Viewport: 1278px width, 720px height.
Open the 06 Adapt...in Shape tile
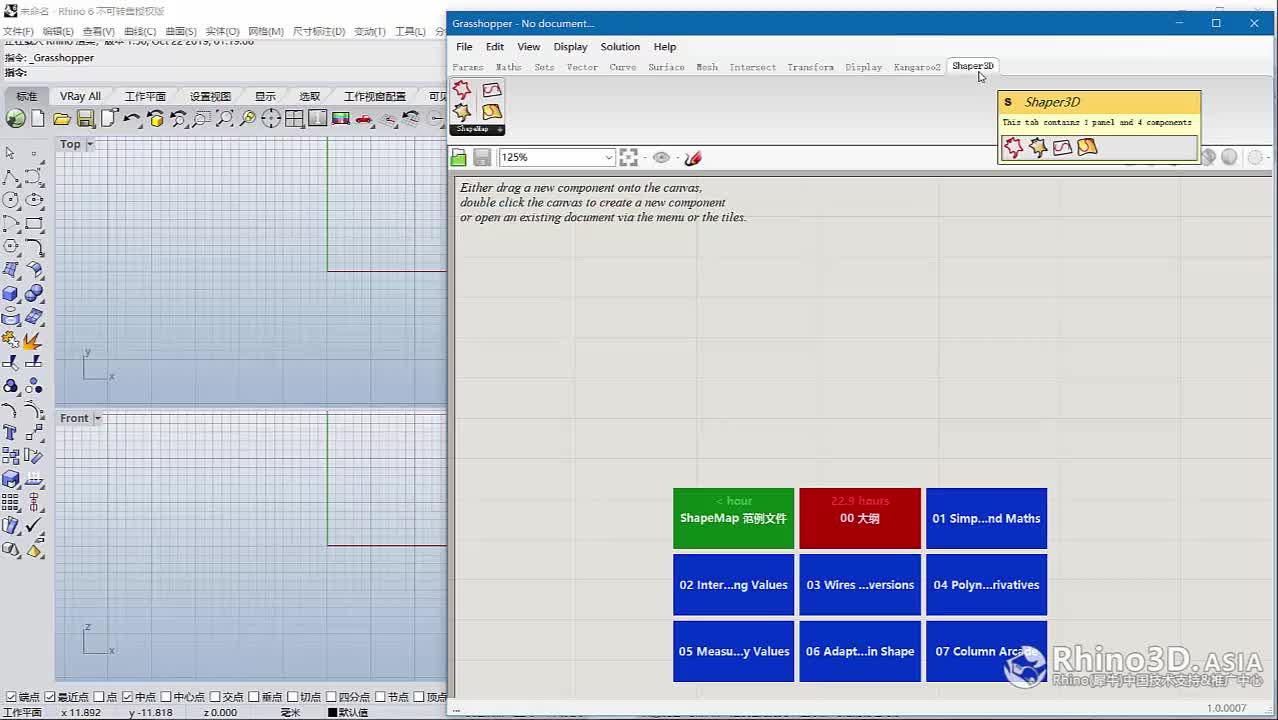[x=860, y=651]
